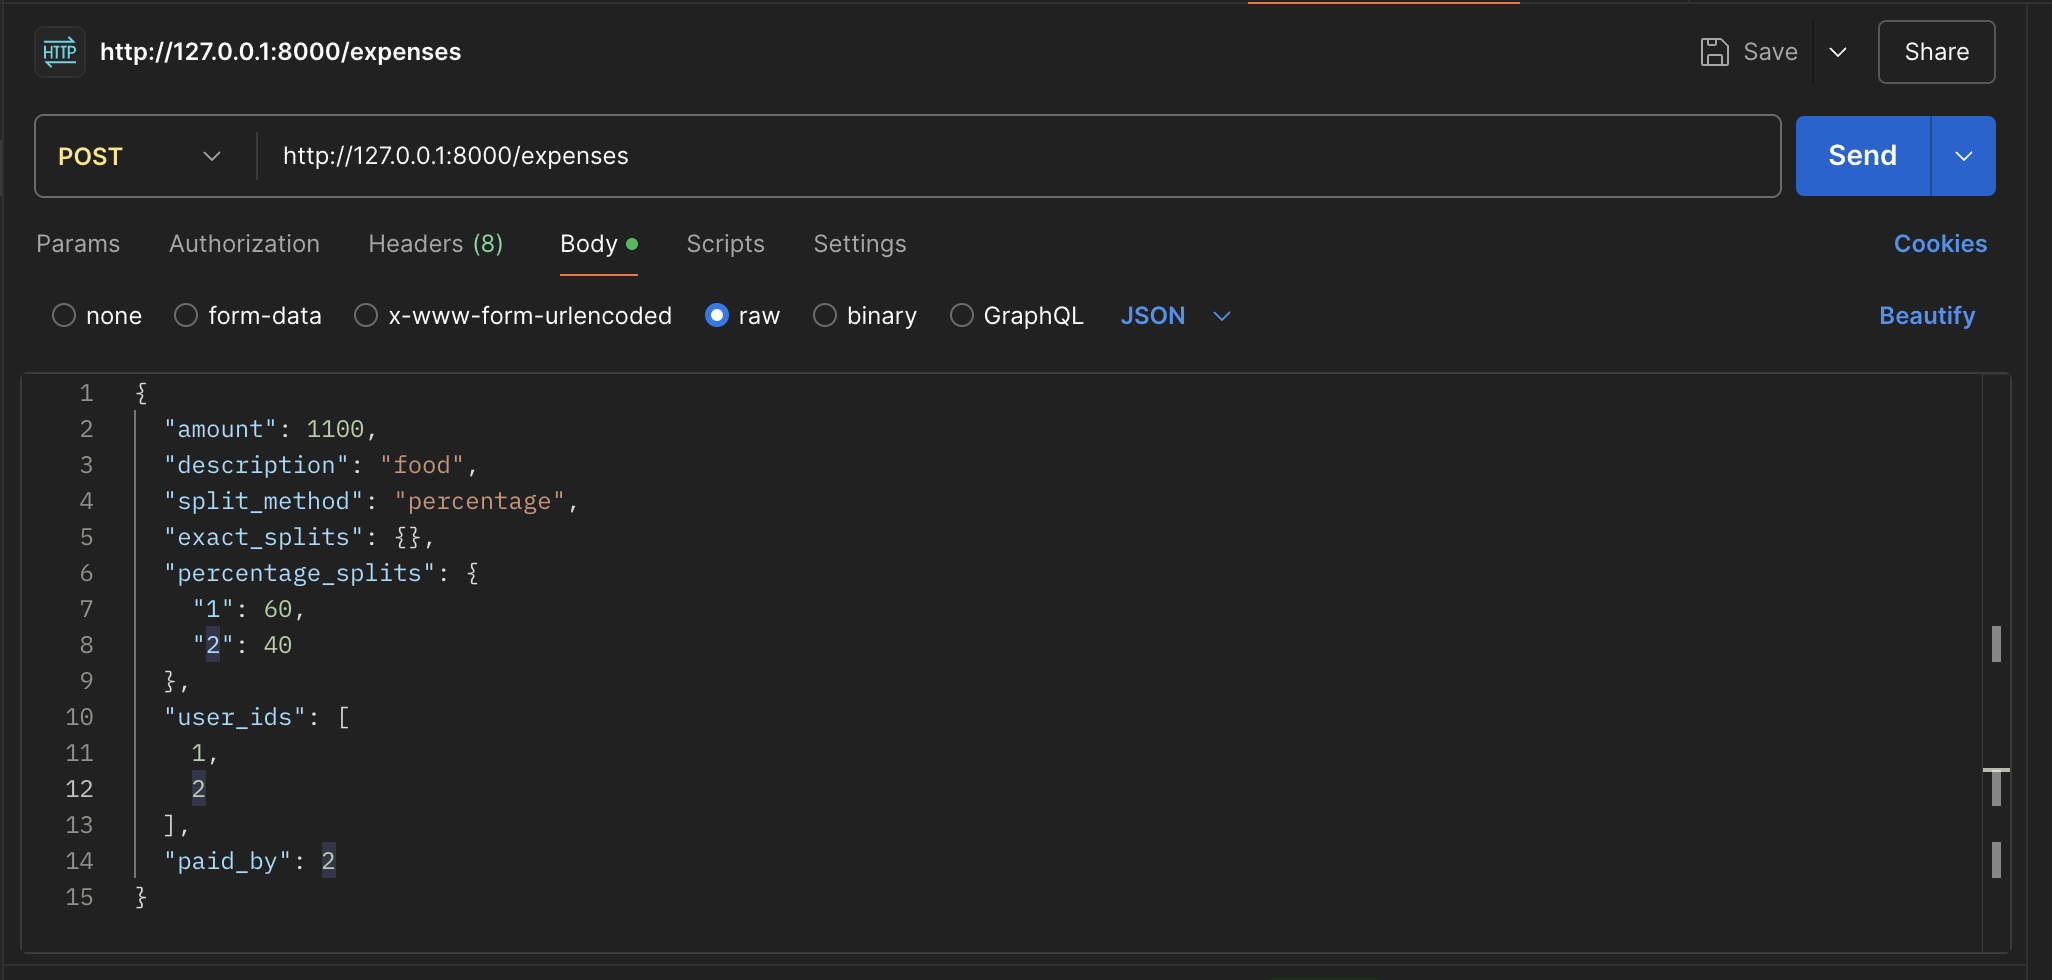
Task: Open the Cookies link
Action: [x=1940, y=244]
